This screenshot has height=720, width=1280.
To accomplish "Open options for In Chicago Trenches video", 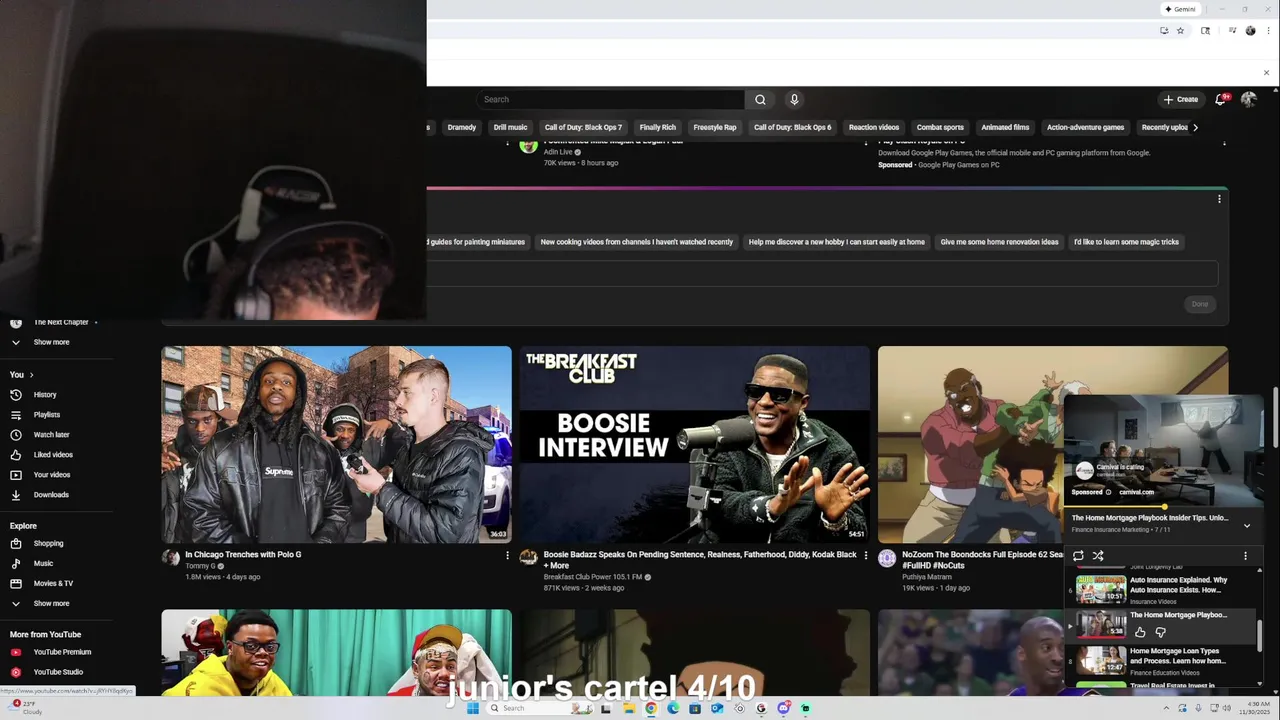I will (507, 555).
